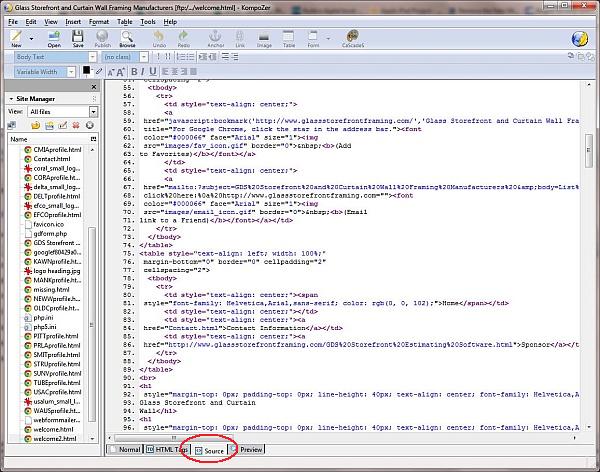Toggle align left
This screenshot has height=472, width=600.
point(166,72)
